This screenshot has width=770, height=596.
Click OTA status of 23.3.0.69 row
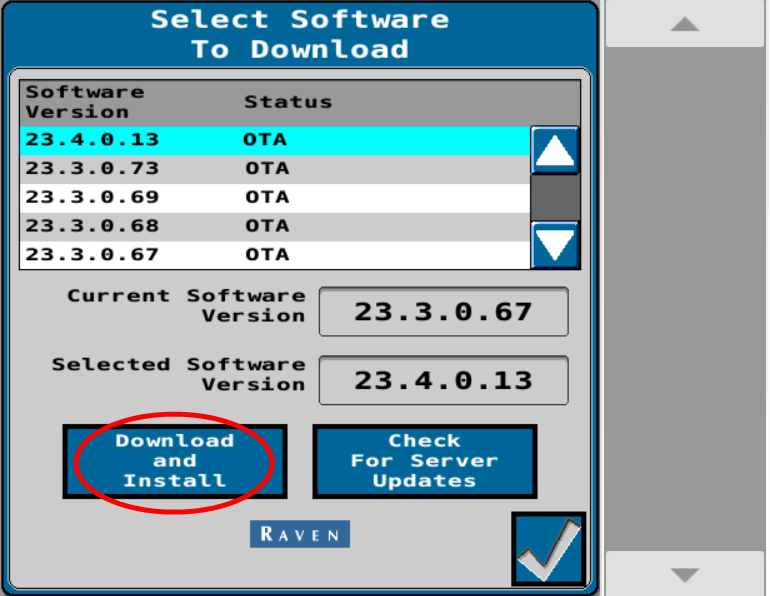pos(267,197)
